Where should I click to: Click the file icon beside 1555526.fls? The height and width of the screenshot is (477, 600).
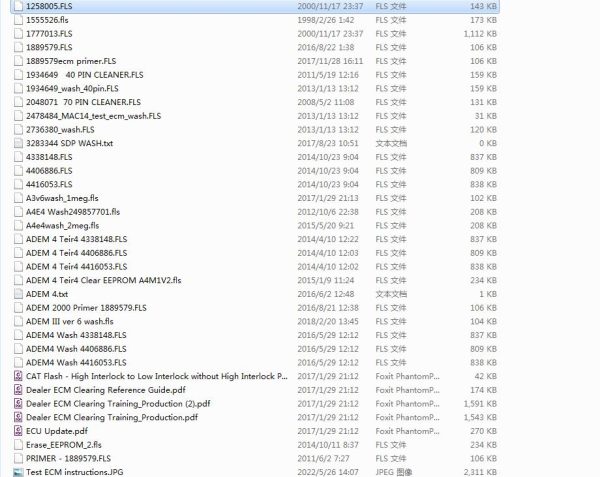18,20
